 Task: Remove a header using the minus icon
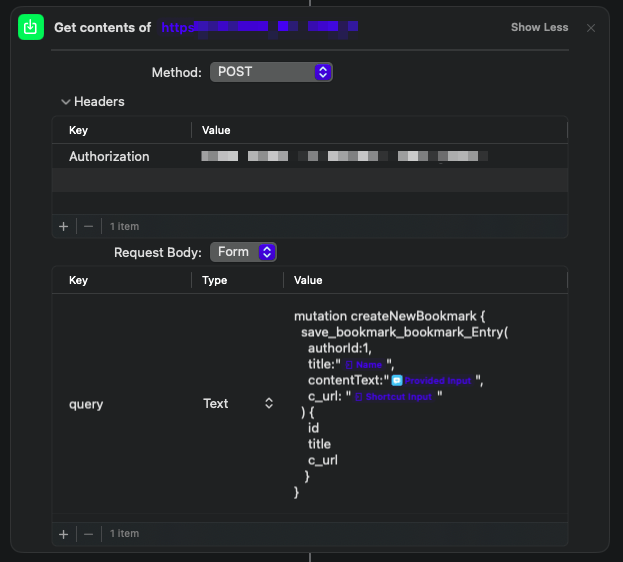(x=88, y=226)
